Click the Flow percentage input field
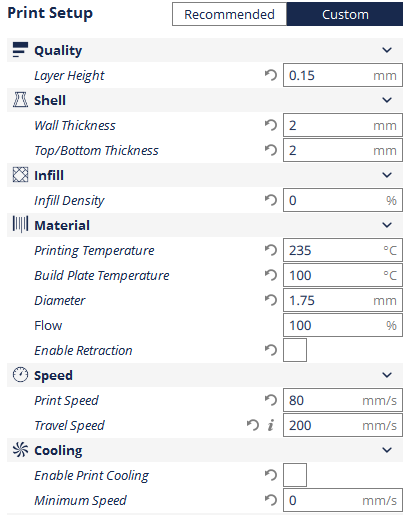This screenshot has height=515, width=405. click(343, 325)
